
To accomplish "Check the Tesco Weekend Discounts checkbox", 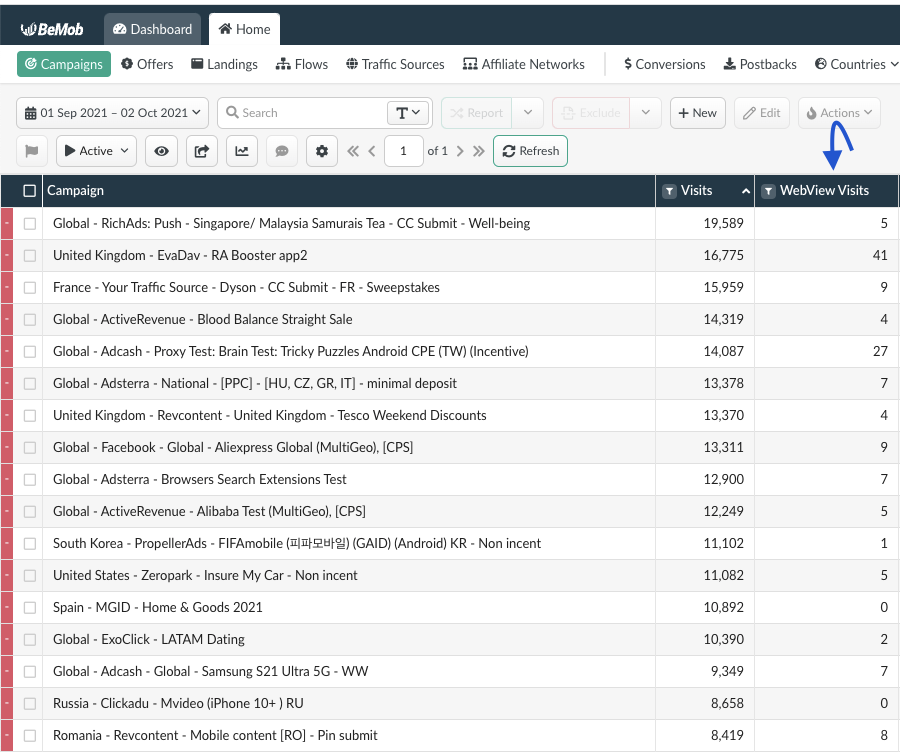I will (x=30, y=416).
